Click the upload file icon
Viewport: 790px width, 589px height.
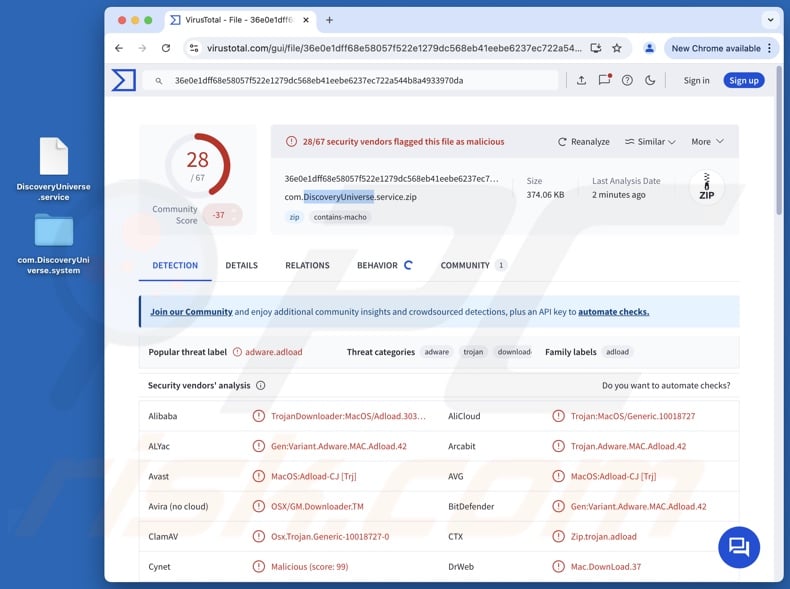pyautogui.click(x=581, y=80)
